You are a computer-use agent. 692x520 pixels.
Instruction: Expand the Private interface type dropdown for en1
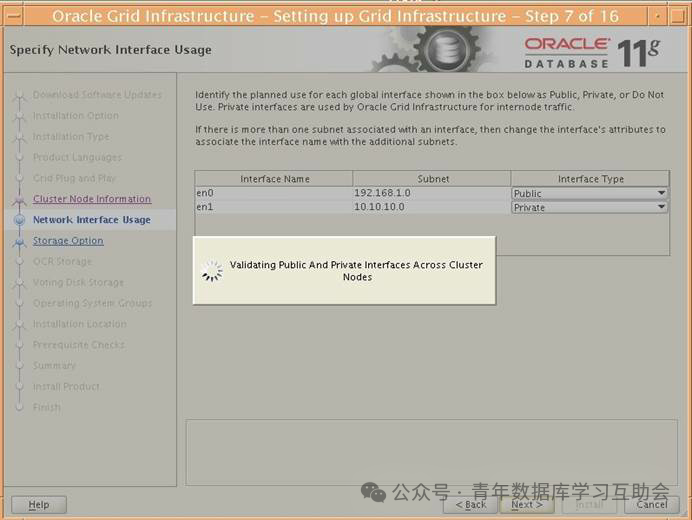click(x=589, y=207)
